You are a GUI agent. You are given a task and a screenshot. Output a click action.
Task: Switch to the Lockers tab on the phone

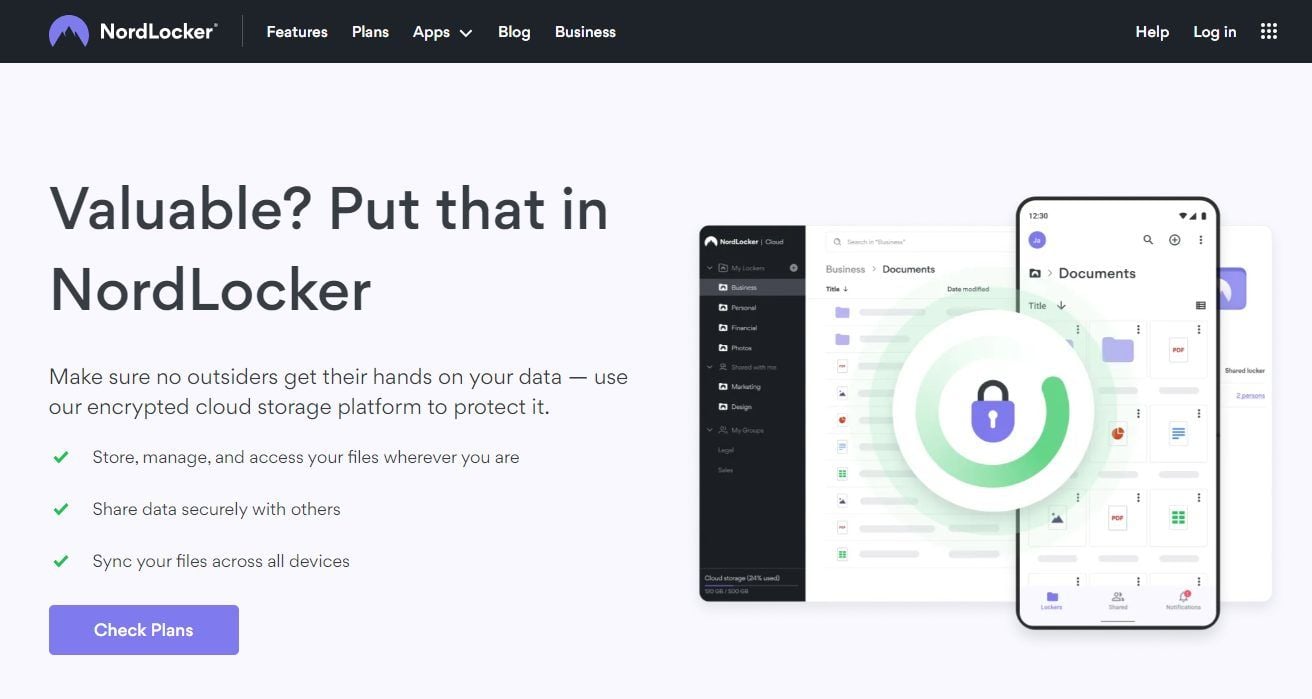[x=1051, y=600]
